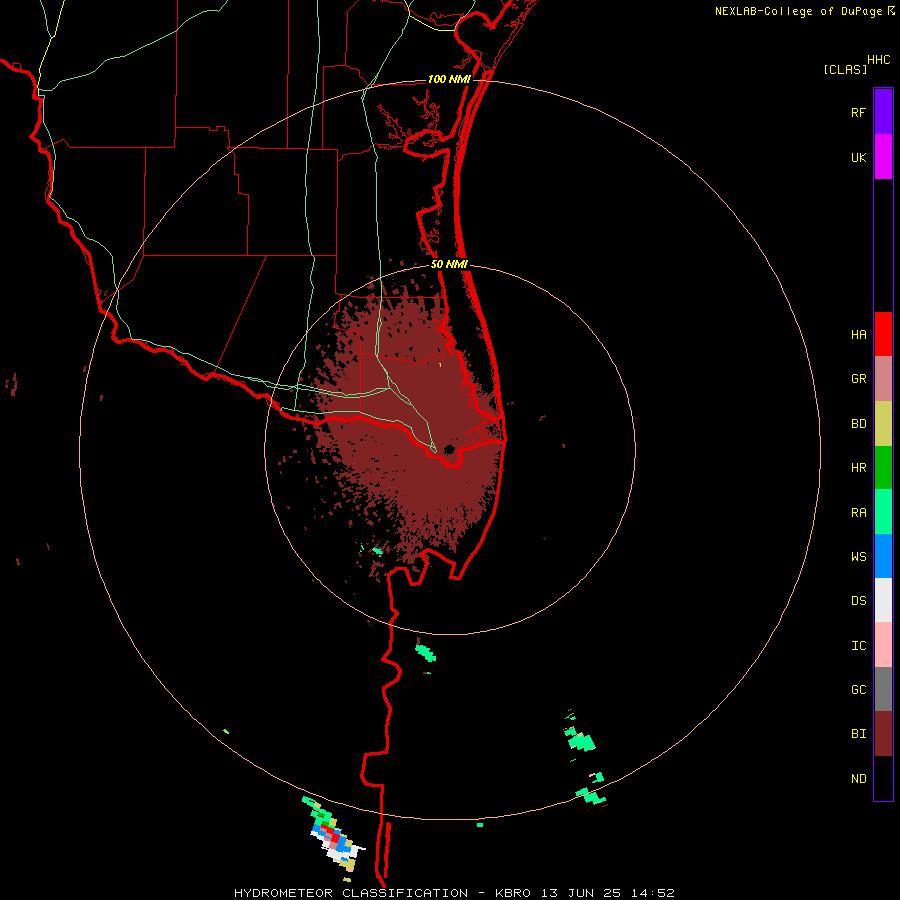Image resolution: width=900 pixels, height=900 pixels.
Task: Click the GR legend label
Action: (x=858, y=379)
